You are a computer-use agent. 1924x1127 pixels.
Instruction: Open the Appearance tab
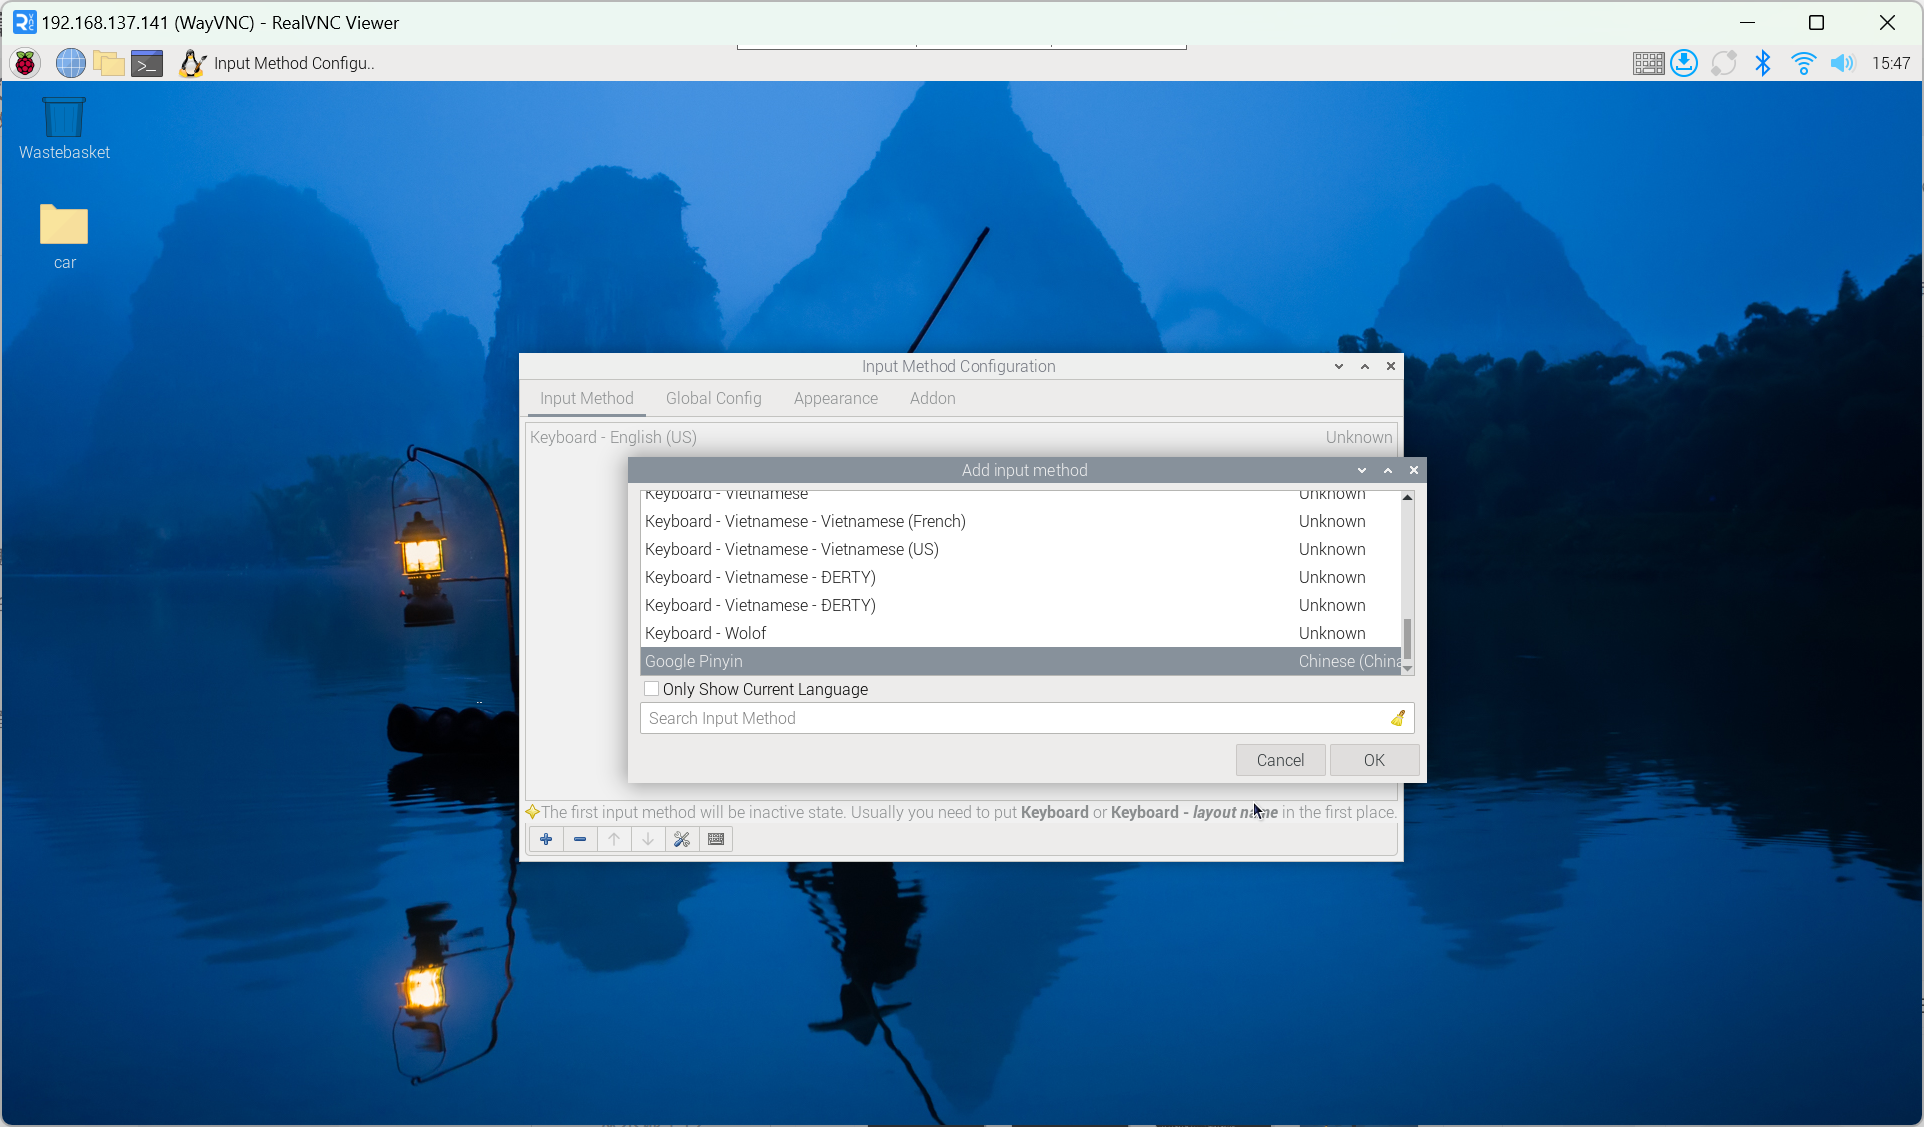pyautogui.click(x=835, y=398)
